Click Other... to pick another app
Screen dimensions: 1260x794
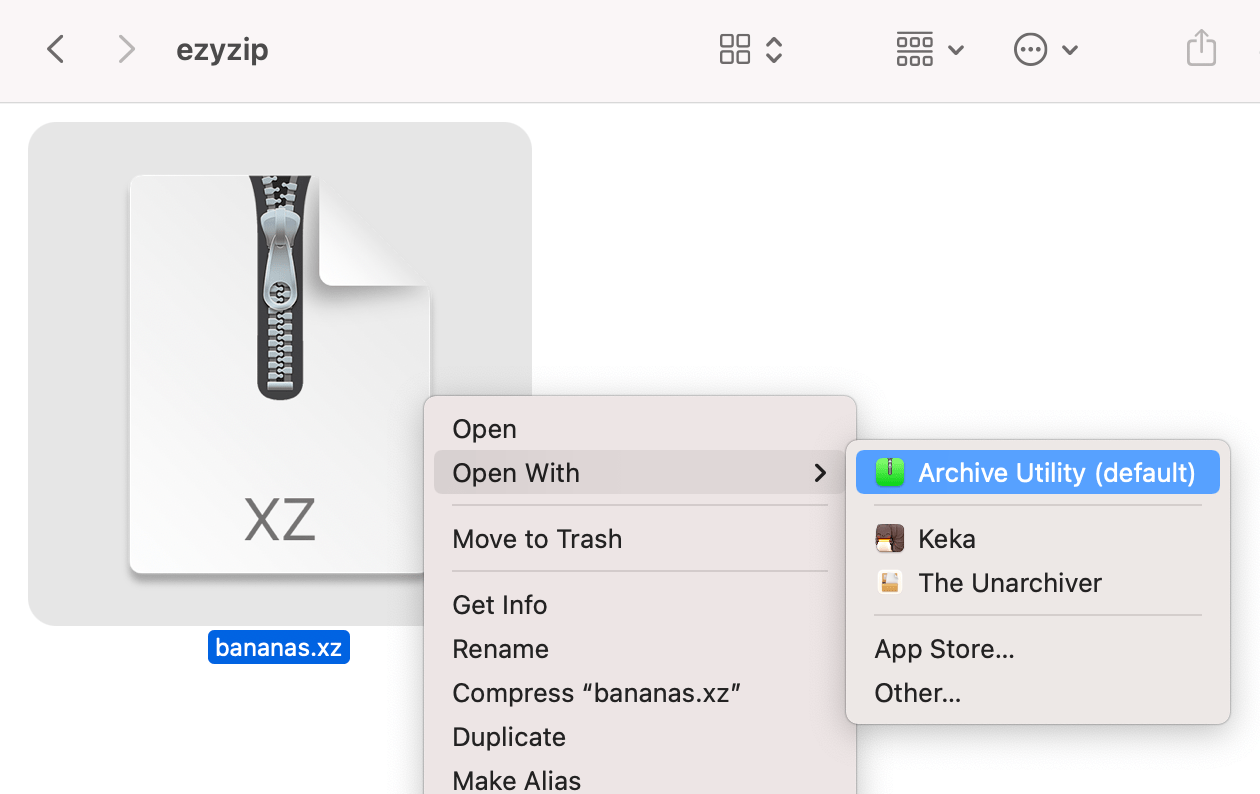pos(917,692)
